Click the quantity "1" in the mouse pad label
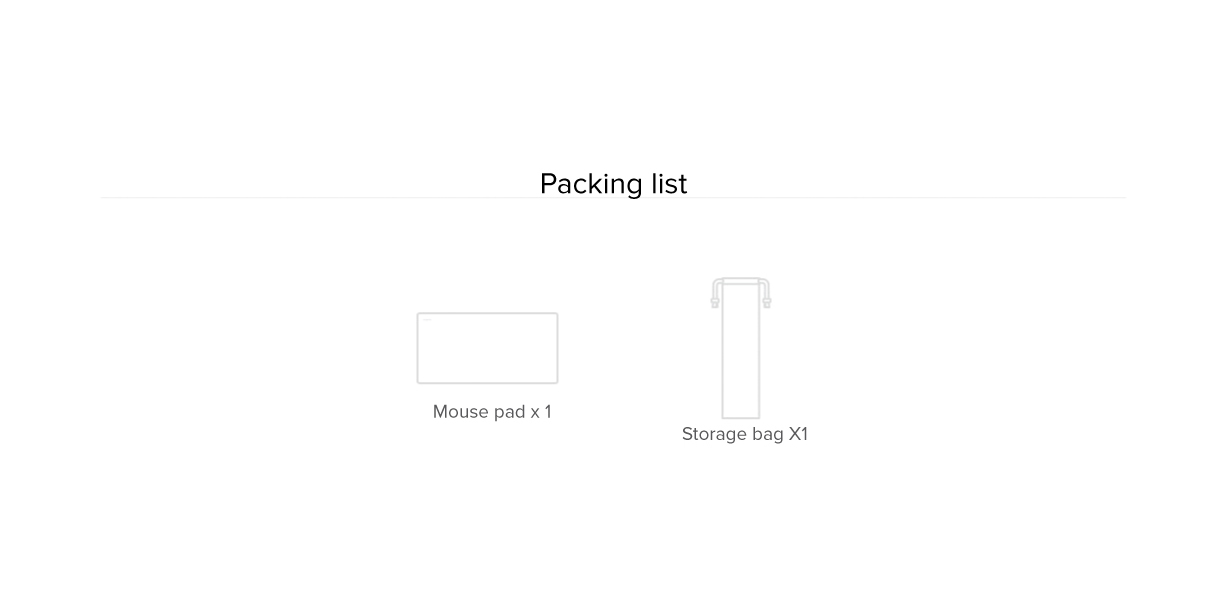 [547, 412]
